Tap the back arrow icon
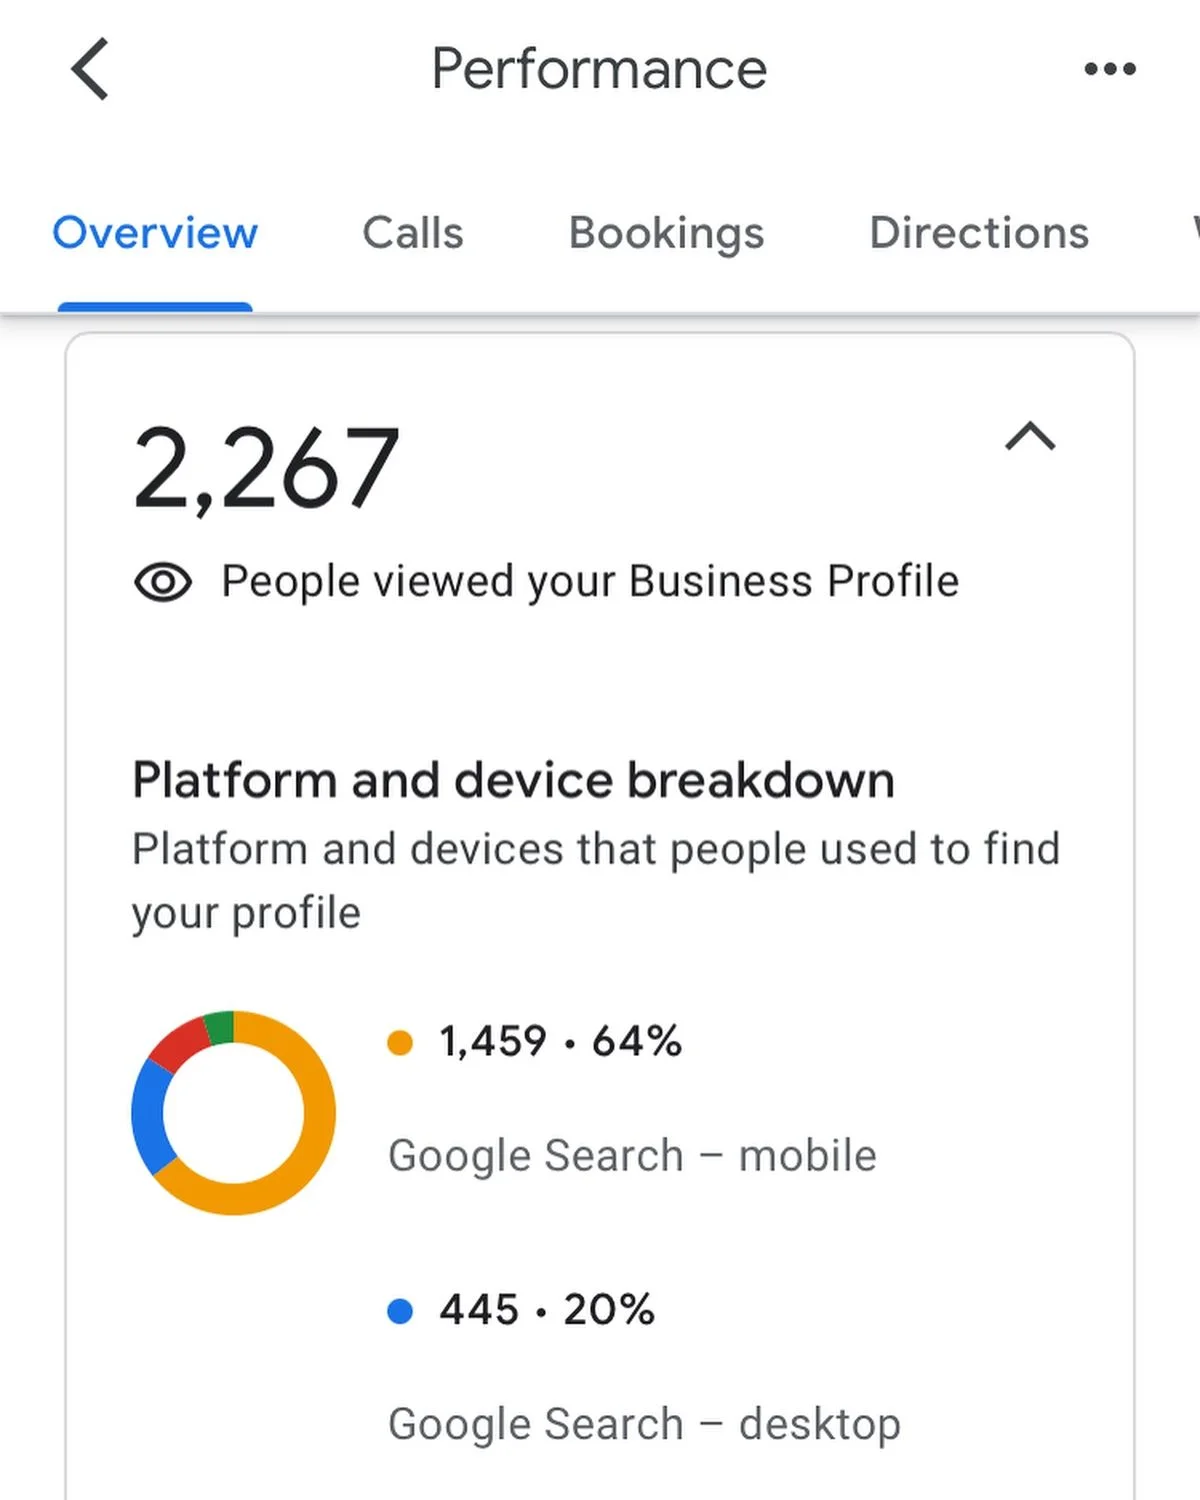The height and width of the screenshot is (1500, 1200). pos(90,70)
